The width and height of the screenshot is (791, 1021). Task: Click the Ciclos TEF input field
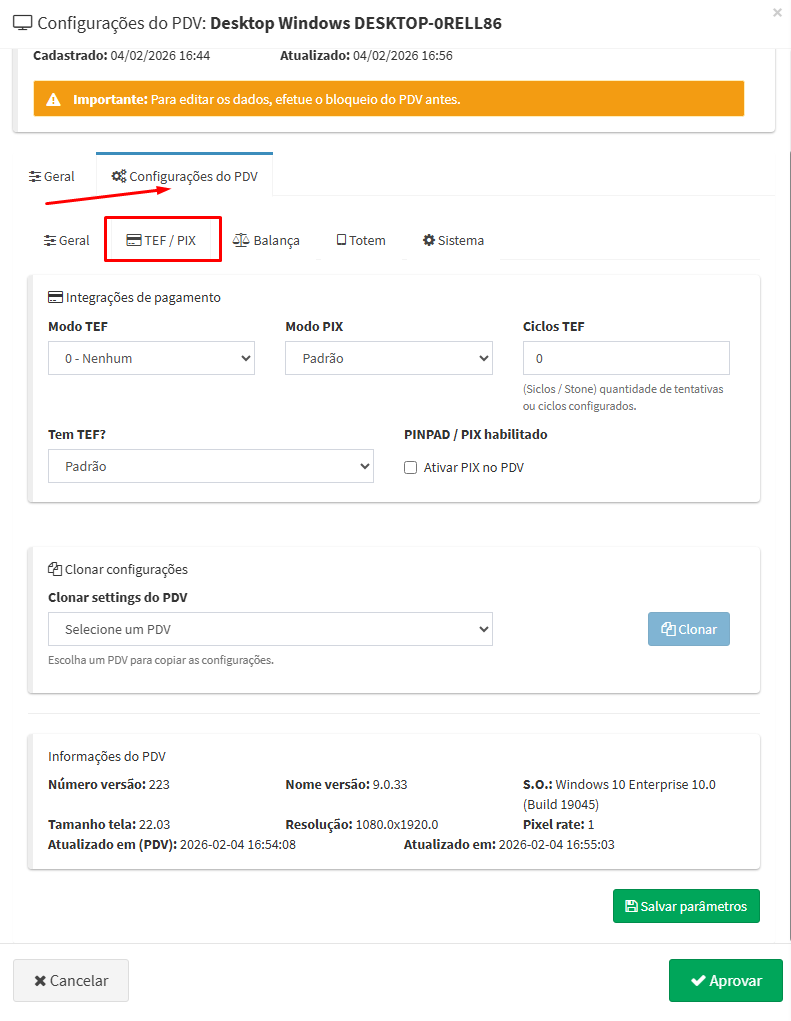coord(626,358)
